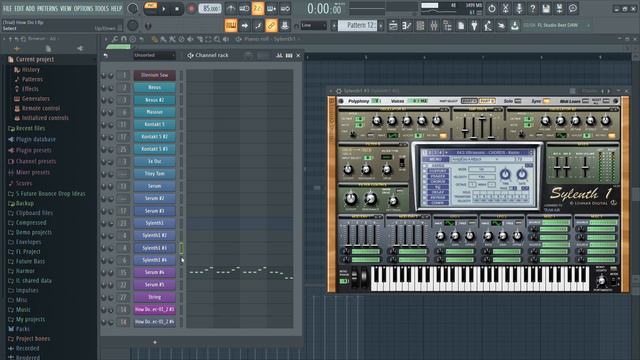Open the Pattern 12 selector

click(359, 26)
